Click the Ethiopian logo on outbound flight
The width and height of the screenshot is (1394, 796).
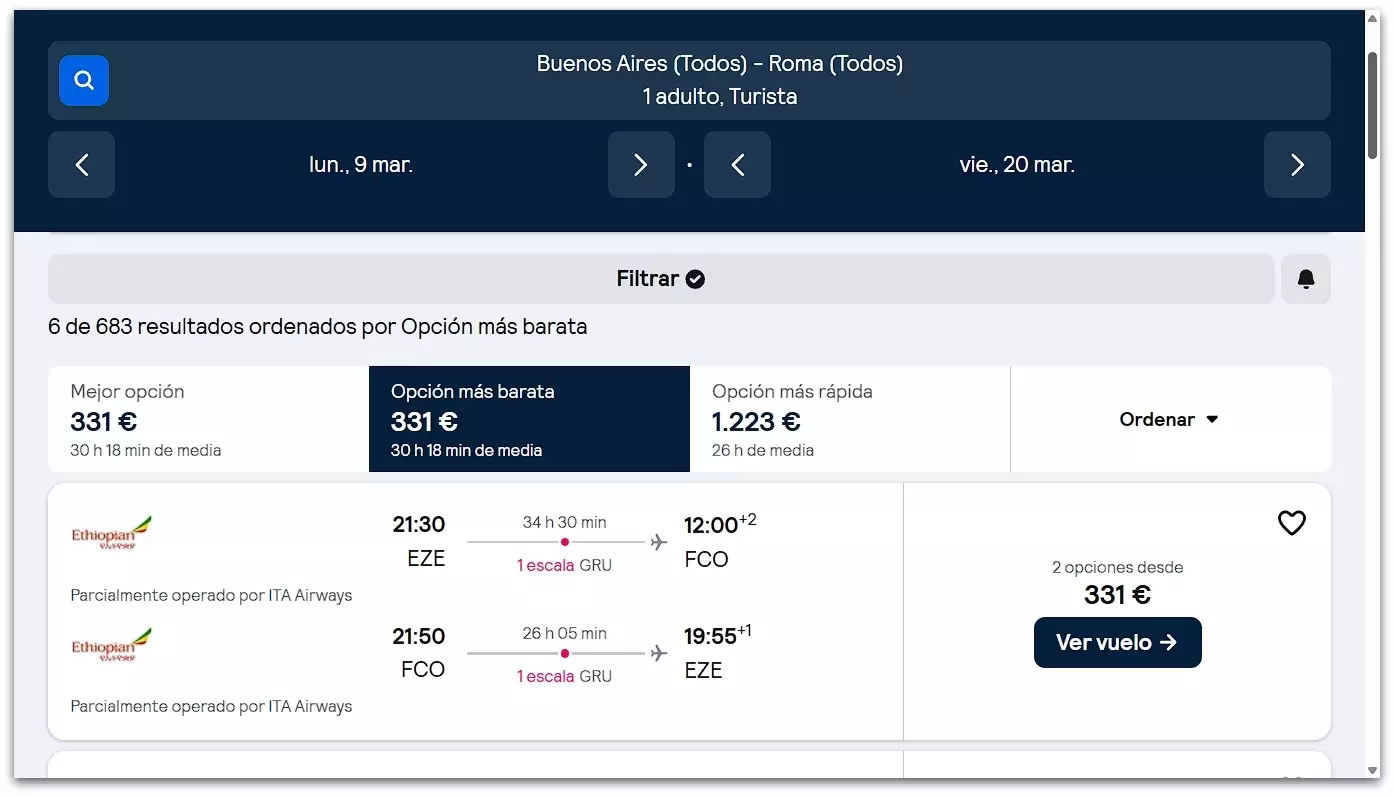click(x=111, y=534)
